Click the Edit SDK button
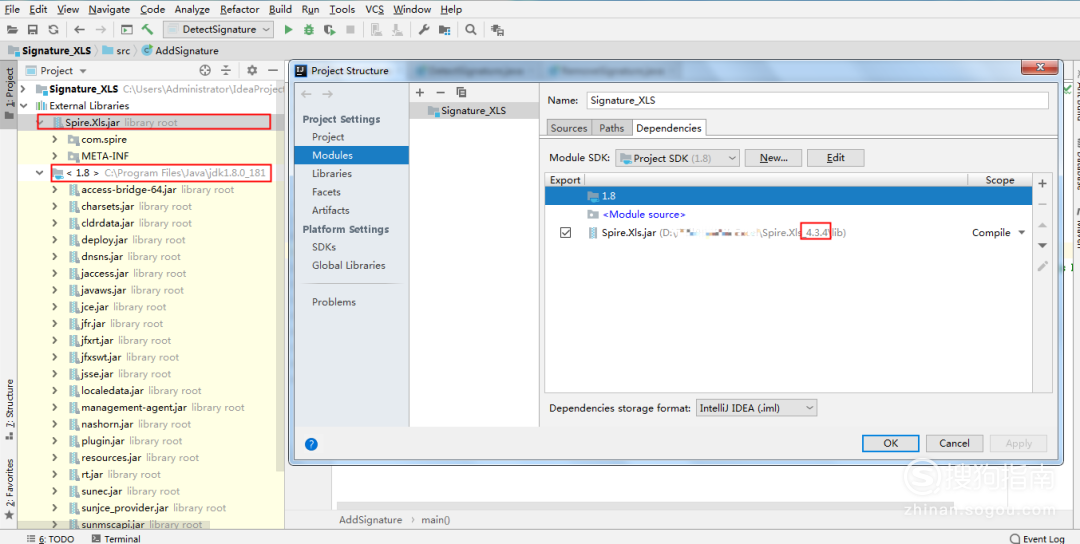The height and width of the screenshot is (544, 1080). 835,158
